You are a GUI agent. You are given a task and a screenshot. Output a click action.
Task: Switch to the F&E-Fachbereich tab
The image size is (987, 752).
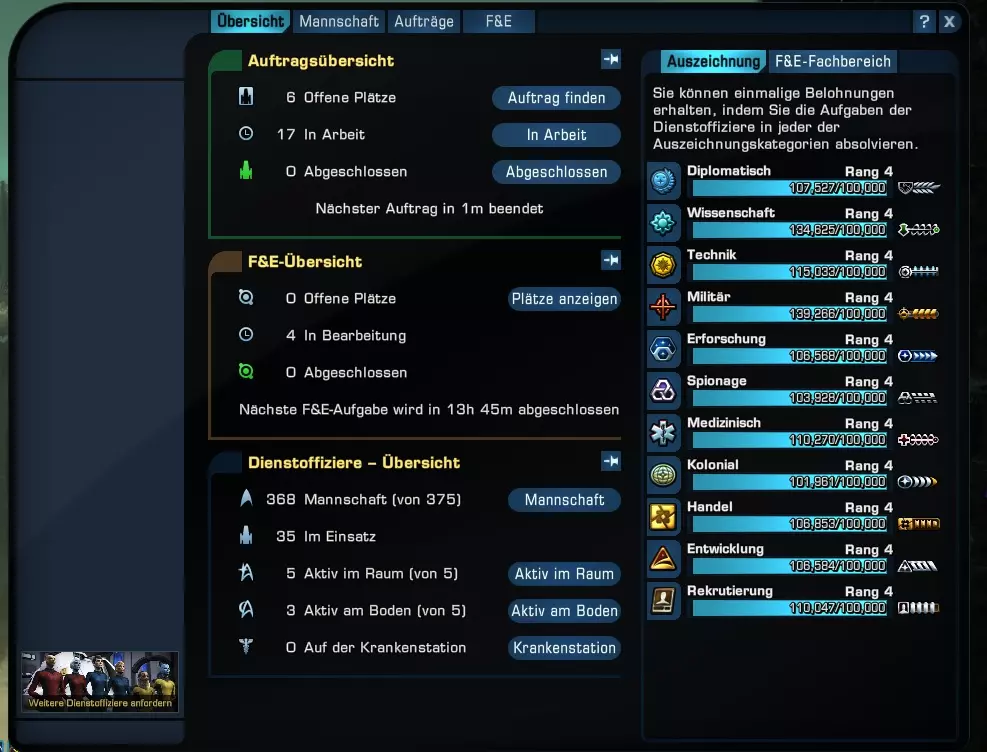coord(832,61)
